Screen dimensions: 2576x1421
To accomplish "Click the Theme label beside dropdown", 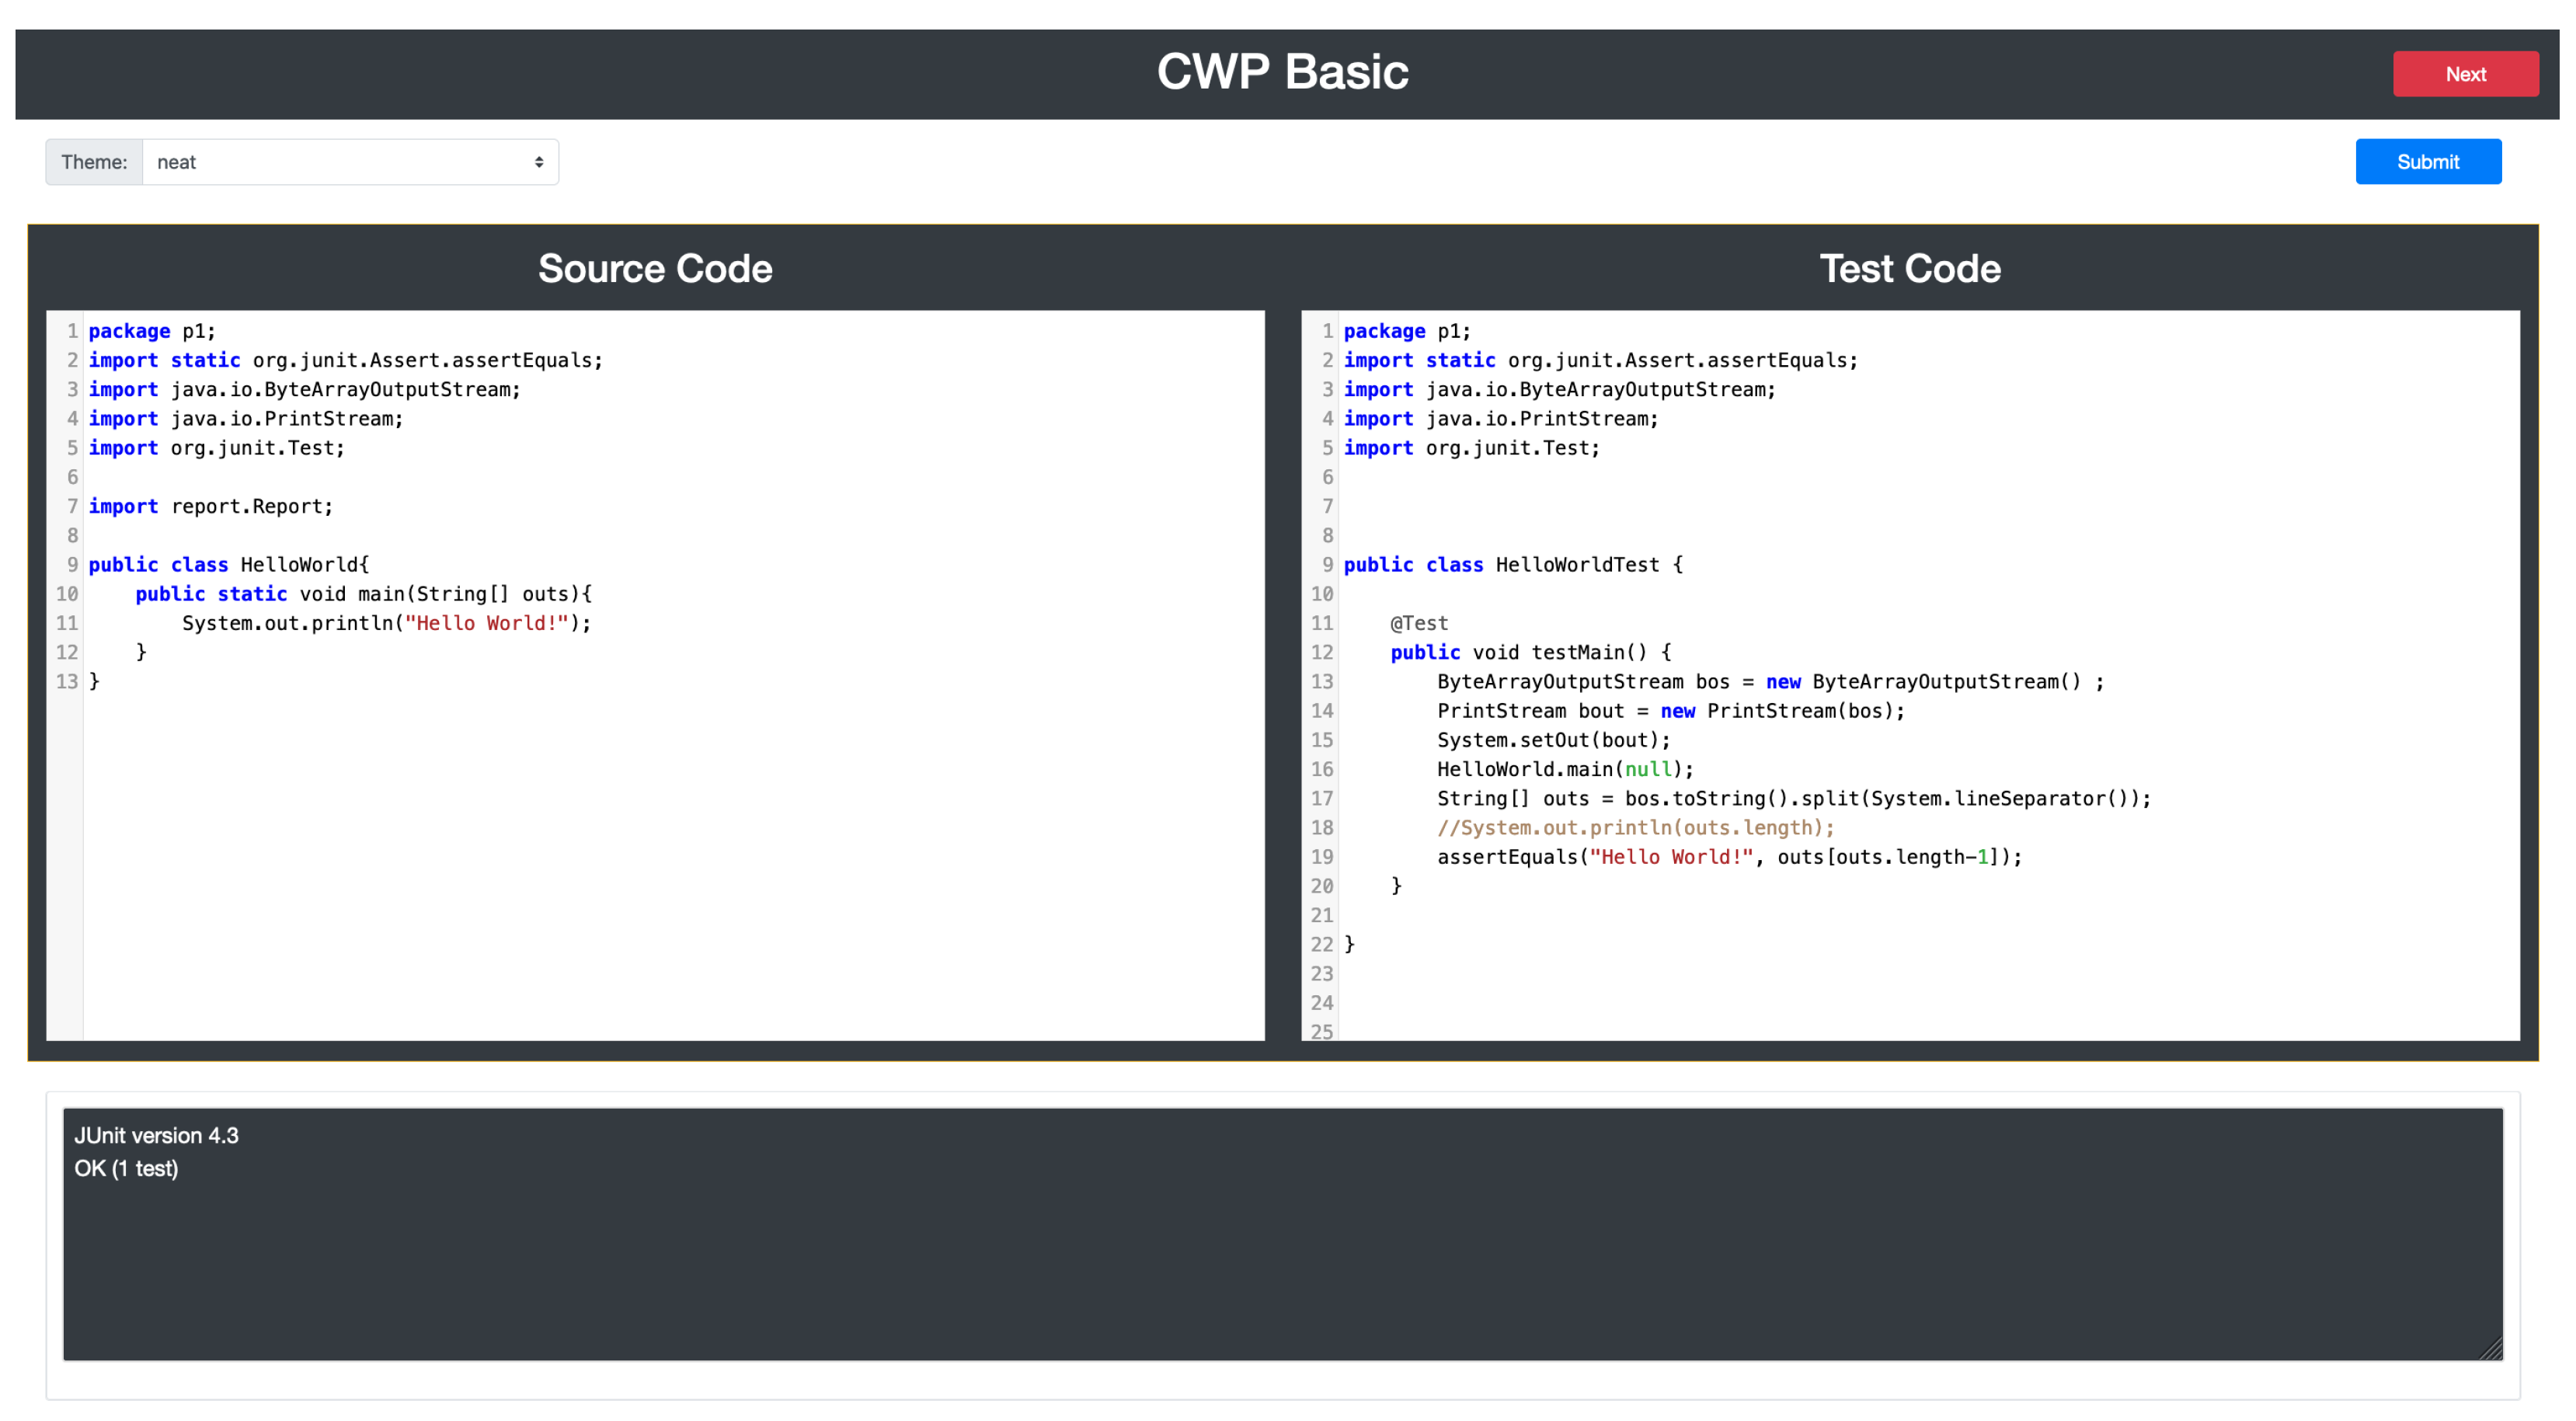I will point(94,162).
